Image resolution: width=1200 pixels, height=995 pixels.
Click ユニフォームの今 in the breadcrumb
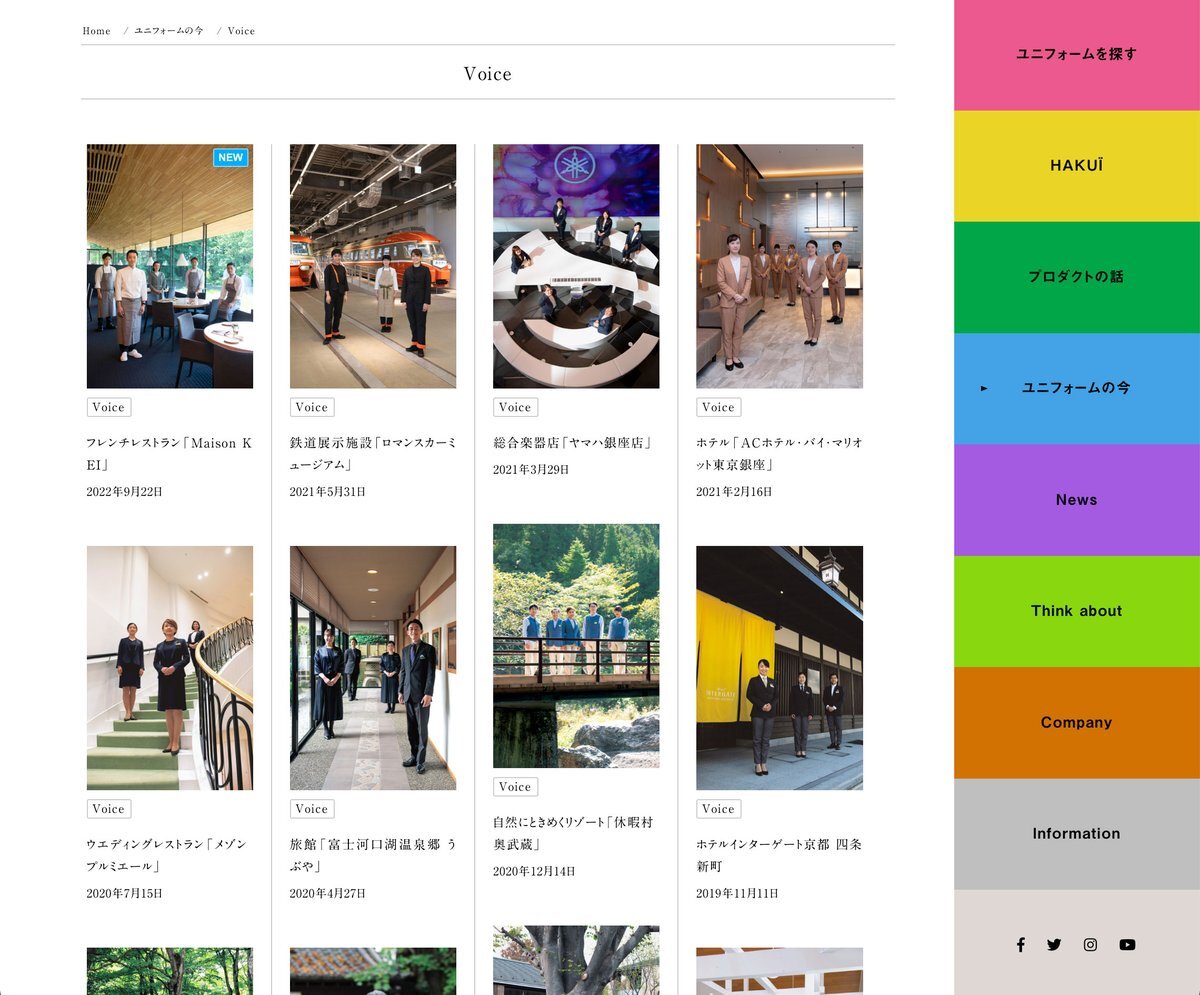[x=169, y=31]
